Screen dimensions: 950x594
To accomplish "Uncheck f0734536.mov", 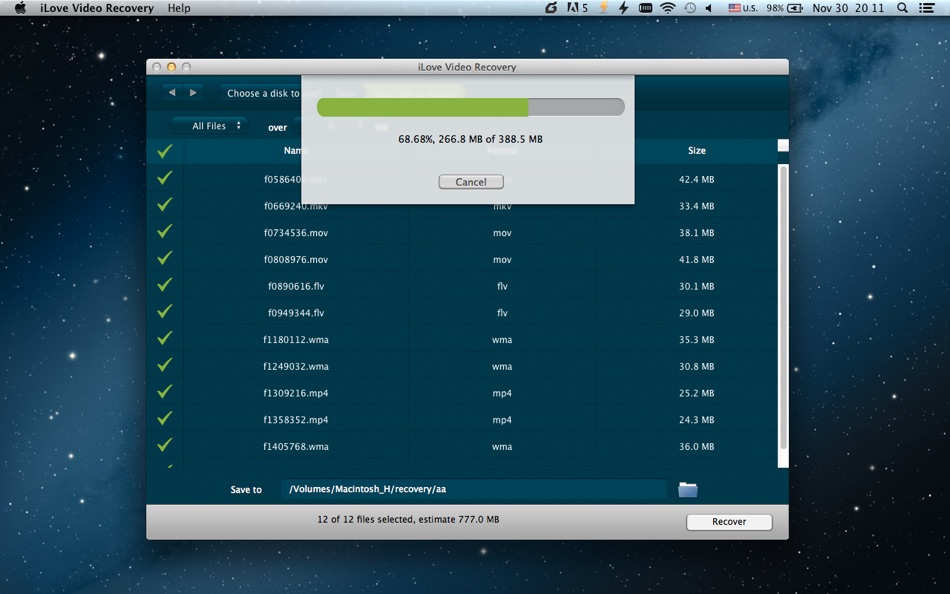I will 165,232.
